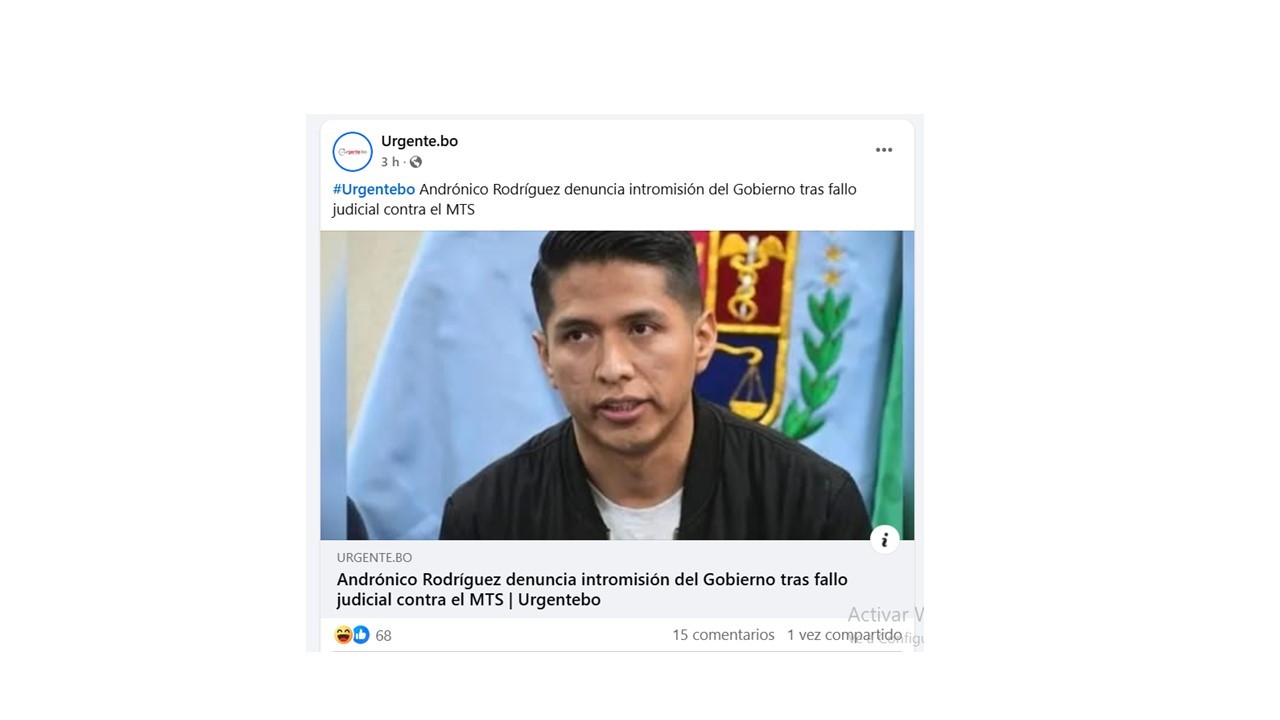View the 15 comentarios list
Image resolution: width=1280 pixels, height=720 pixels.
coord(723,635)
